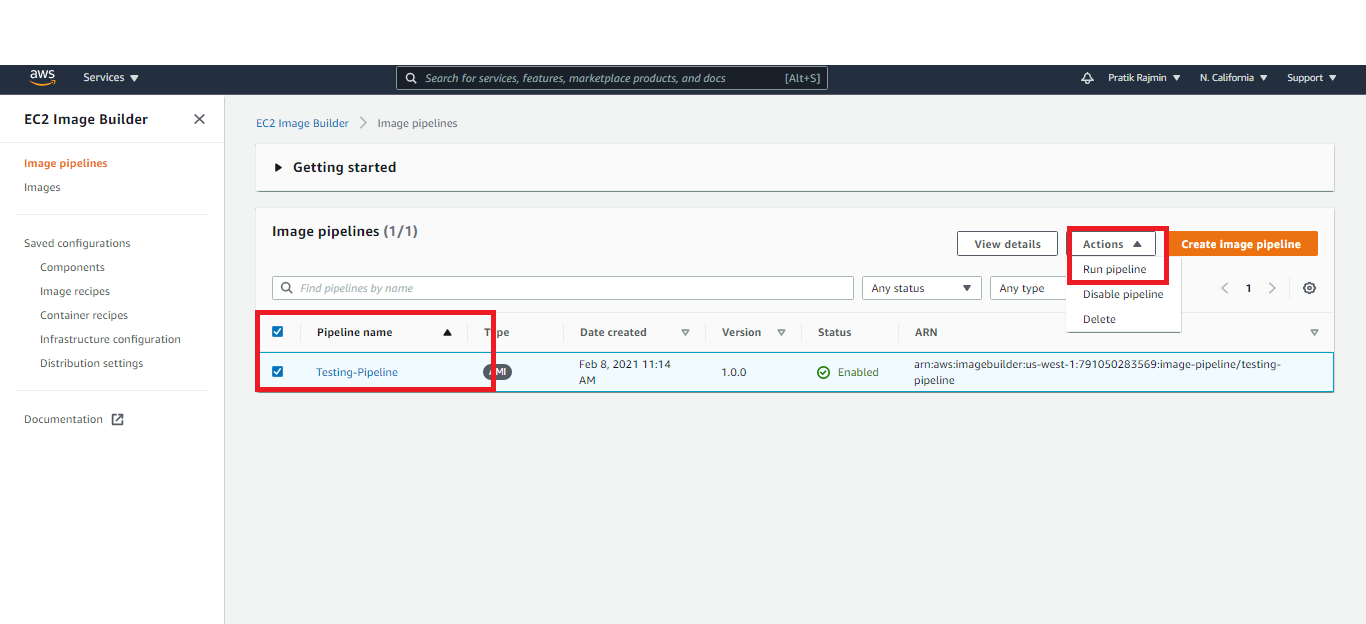Select Disable pipeline from Actions menu
Image resolution: width=1366 pixels, height=624 pixels.
click(1123, 294)
